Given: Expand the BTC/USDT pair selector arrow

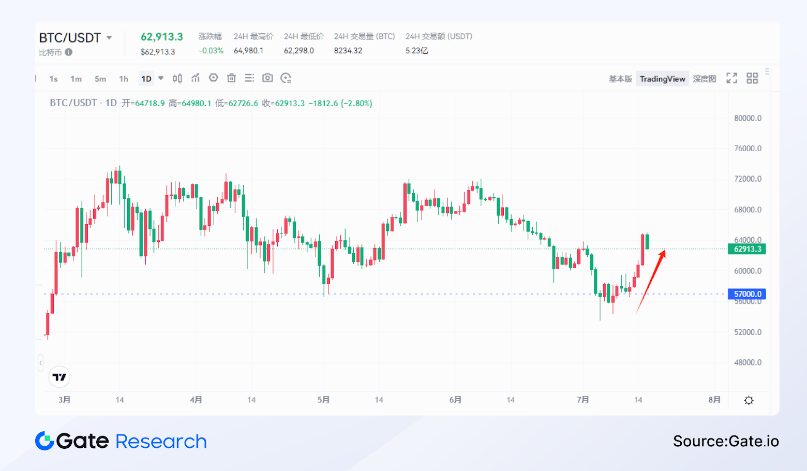Looking at the screenshot, I should (109, 37).
